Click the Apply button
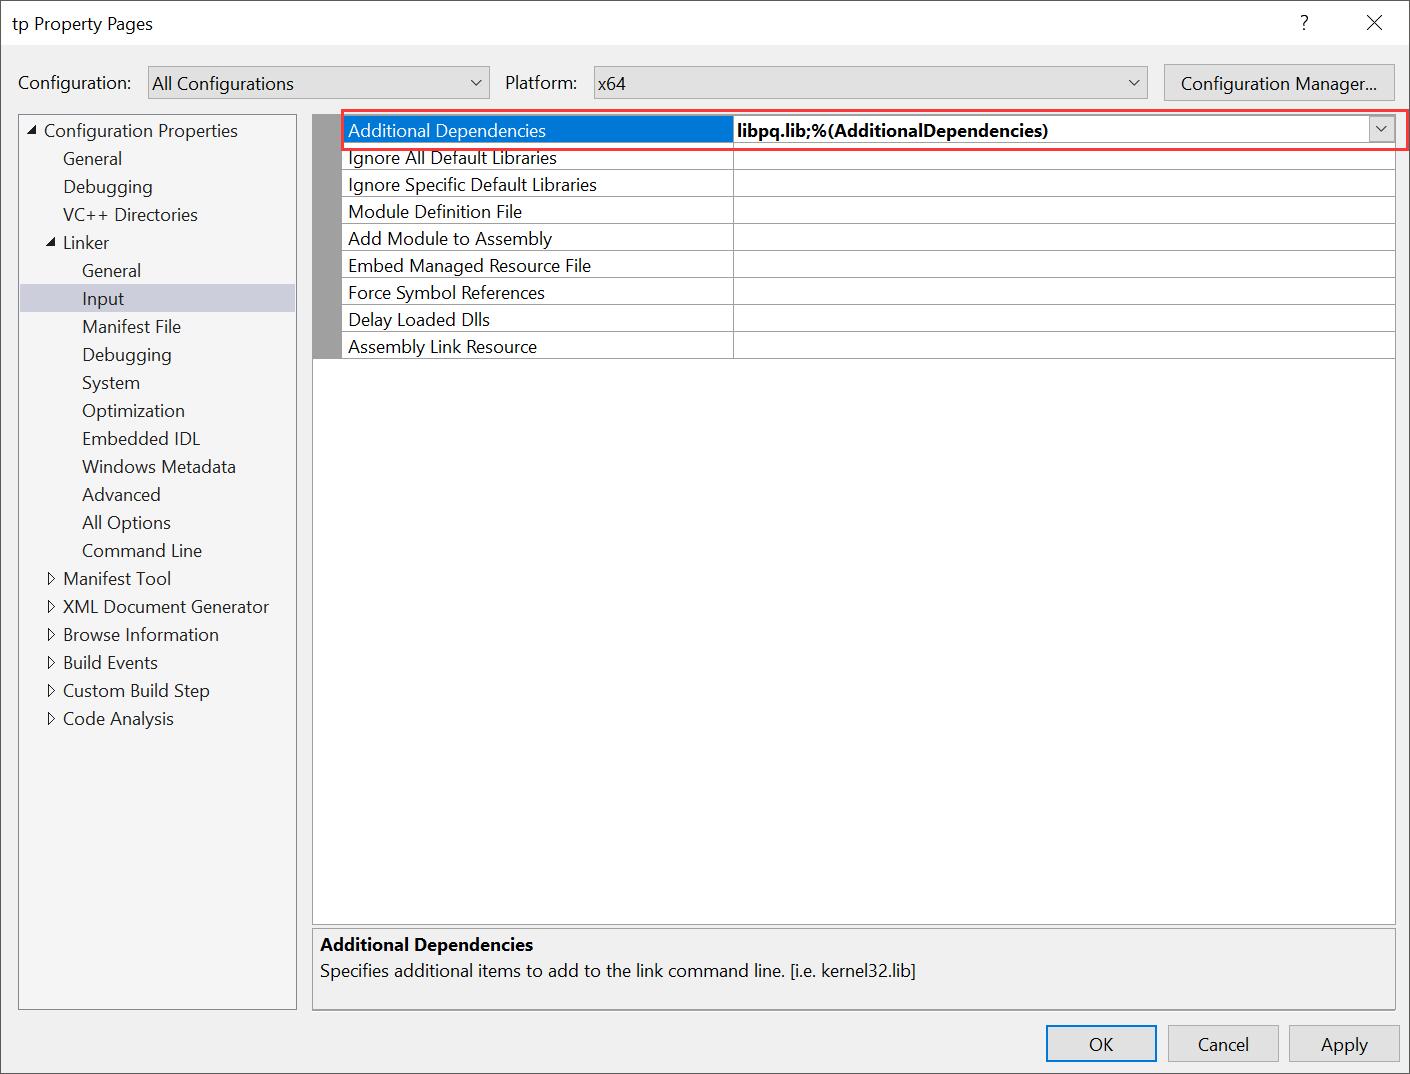1410x1074 pixels. [x=1343, y=1043]
